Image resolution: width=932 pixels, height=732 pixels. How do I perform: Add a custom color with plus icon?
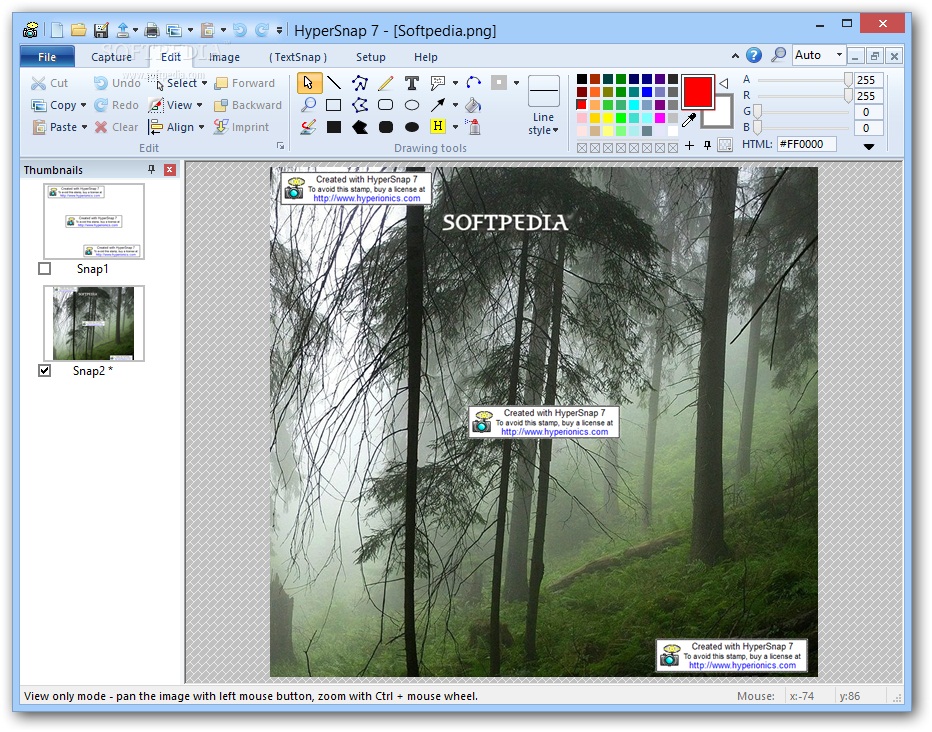[689, 146]
